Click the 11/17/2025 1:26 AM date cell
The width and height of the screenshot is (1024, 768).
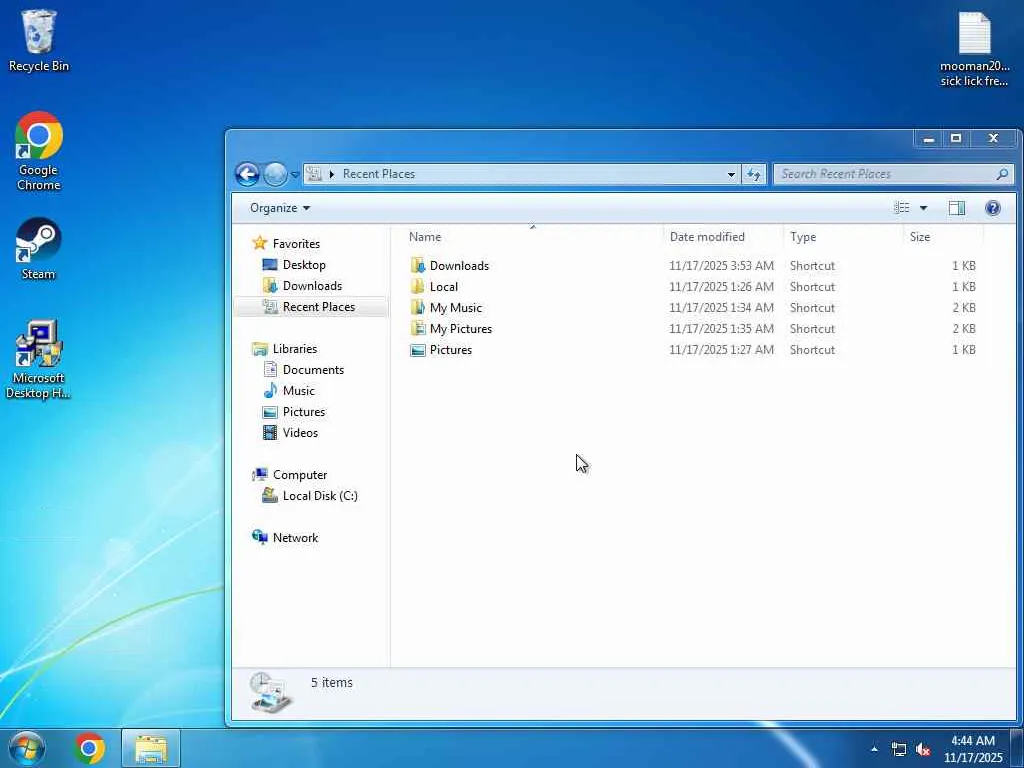721,287
